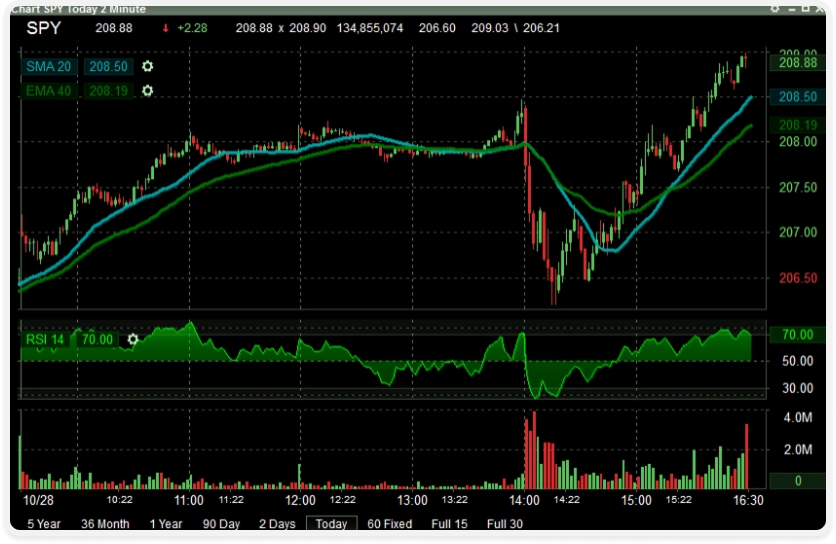This screenshot has width=836, height=544.
Task: Switch to Full 30 view
Action: (505, 524)
